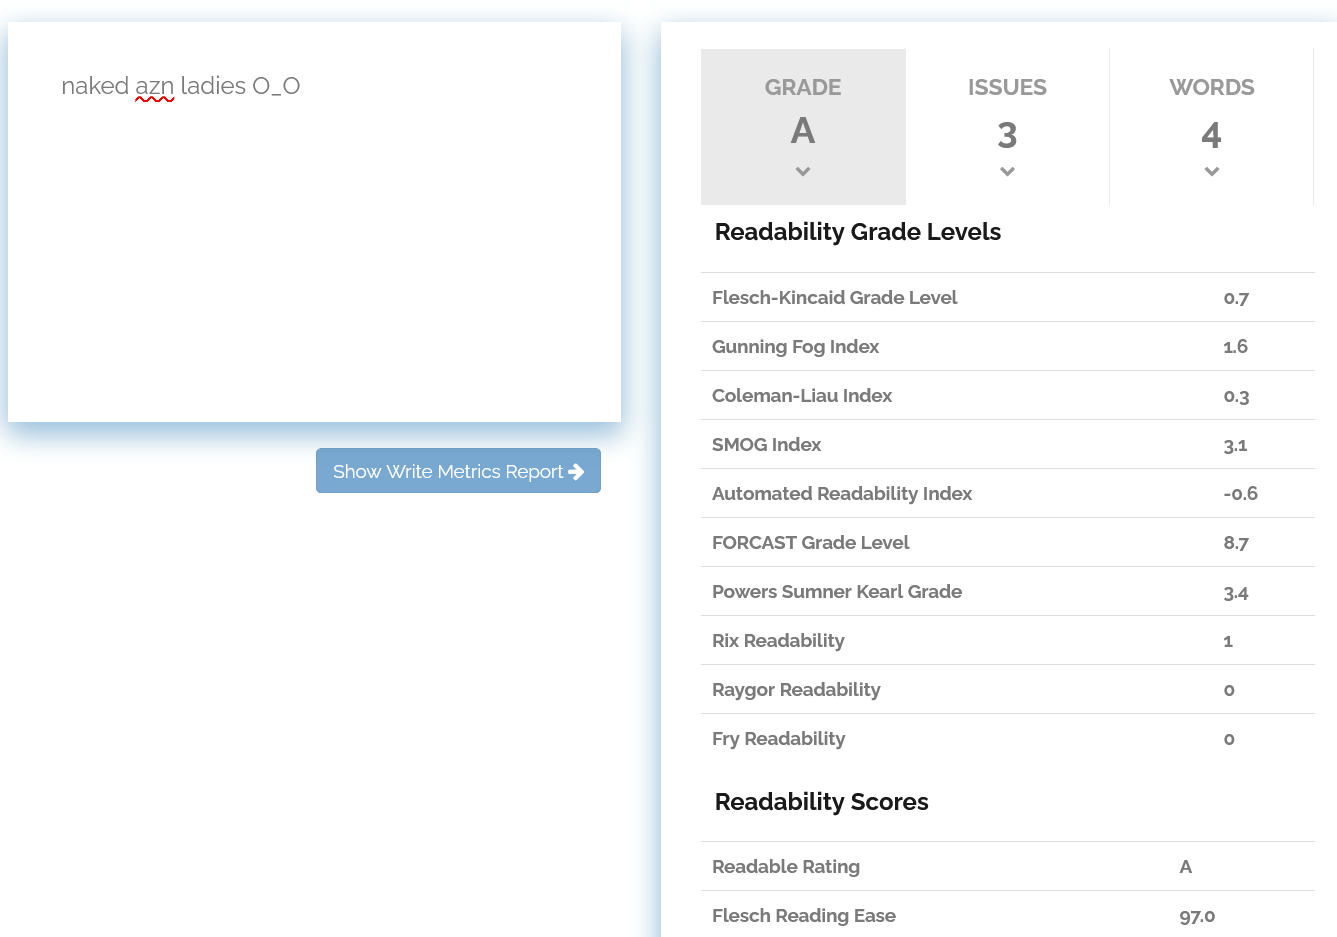Select the "SMOG Index" label

tap(766, 444)
